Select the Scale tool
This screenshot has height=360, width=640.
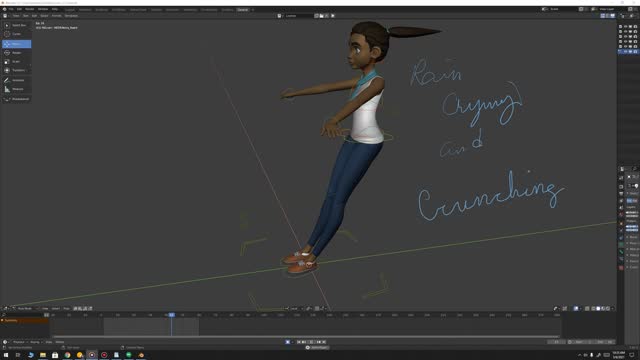[x=16, y=62]
